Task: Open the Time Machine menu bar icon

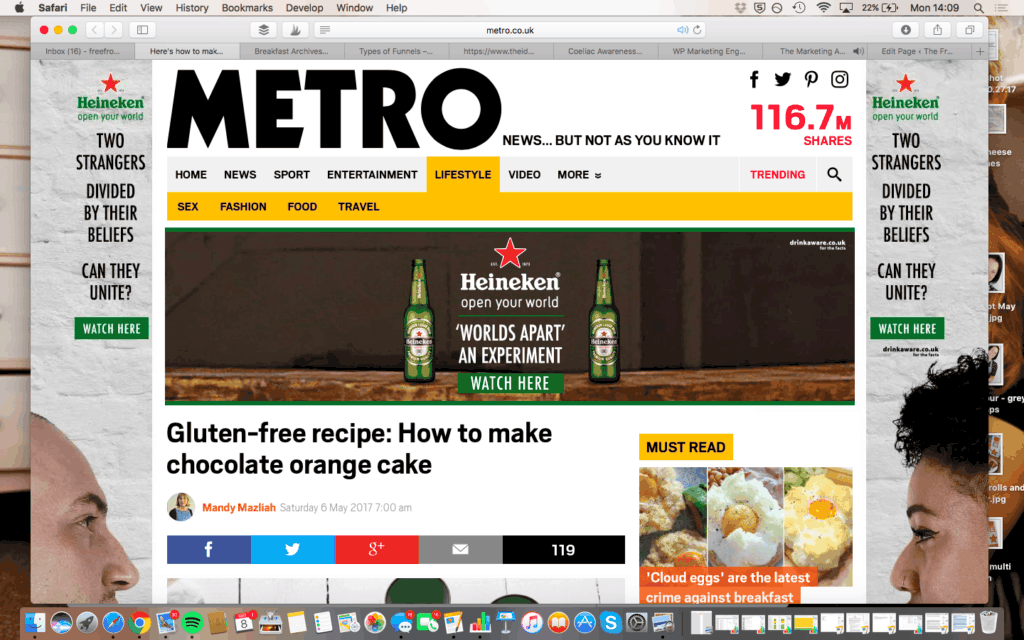Action: click(x=799, y=8)
